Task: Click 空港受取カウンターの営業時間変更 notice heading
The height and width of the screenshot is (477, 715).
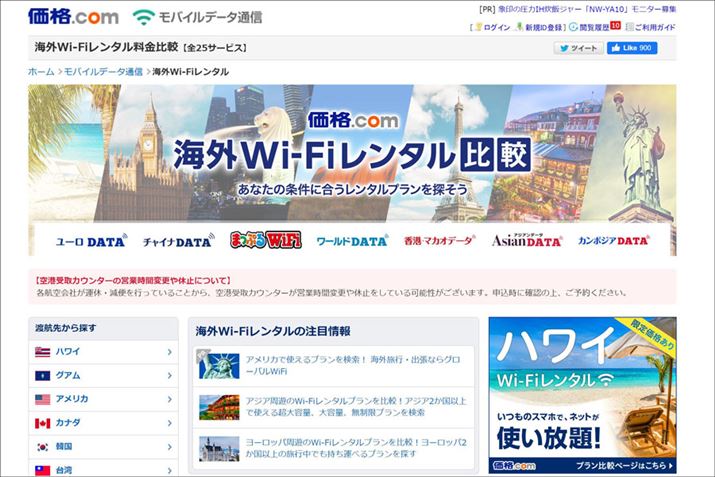Action: point(133,280)
